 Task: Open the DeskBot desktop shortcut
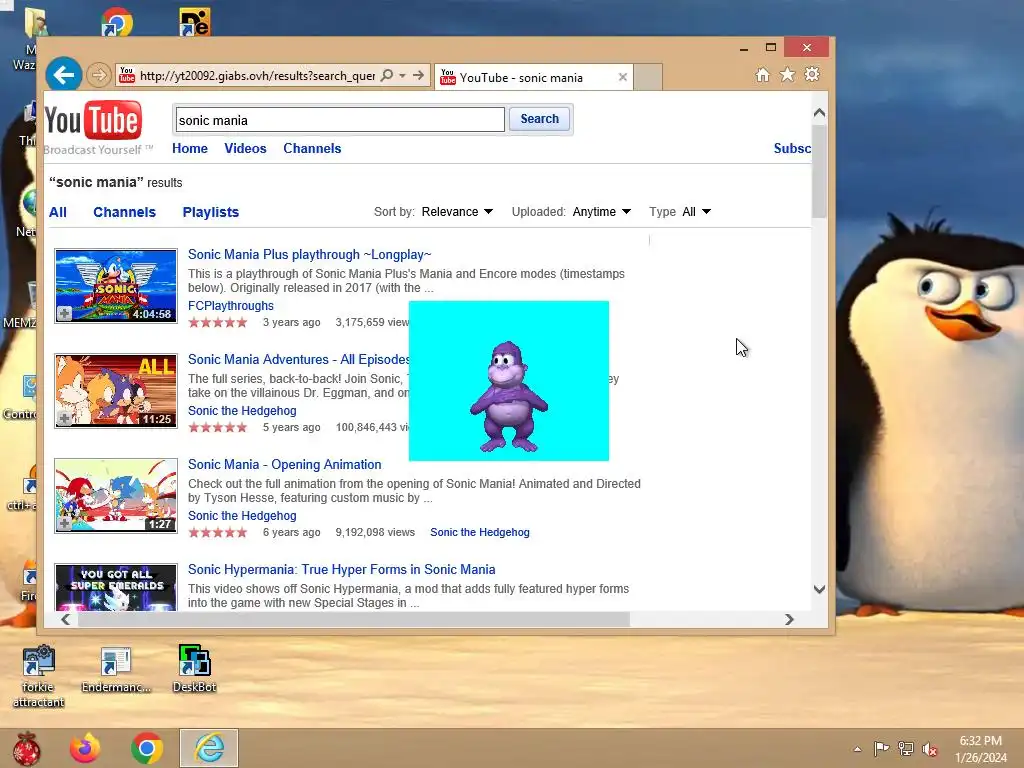coord(195,668)
